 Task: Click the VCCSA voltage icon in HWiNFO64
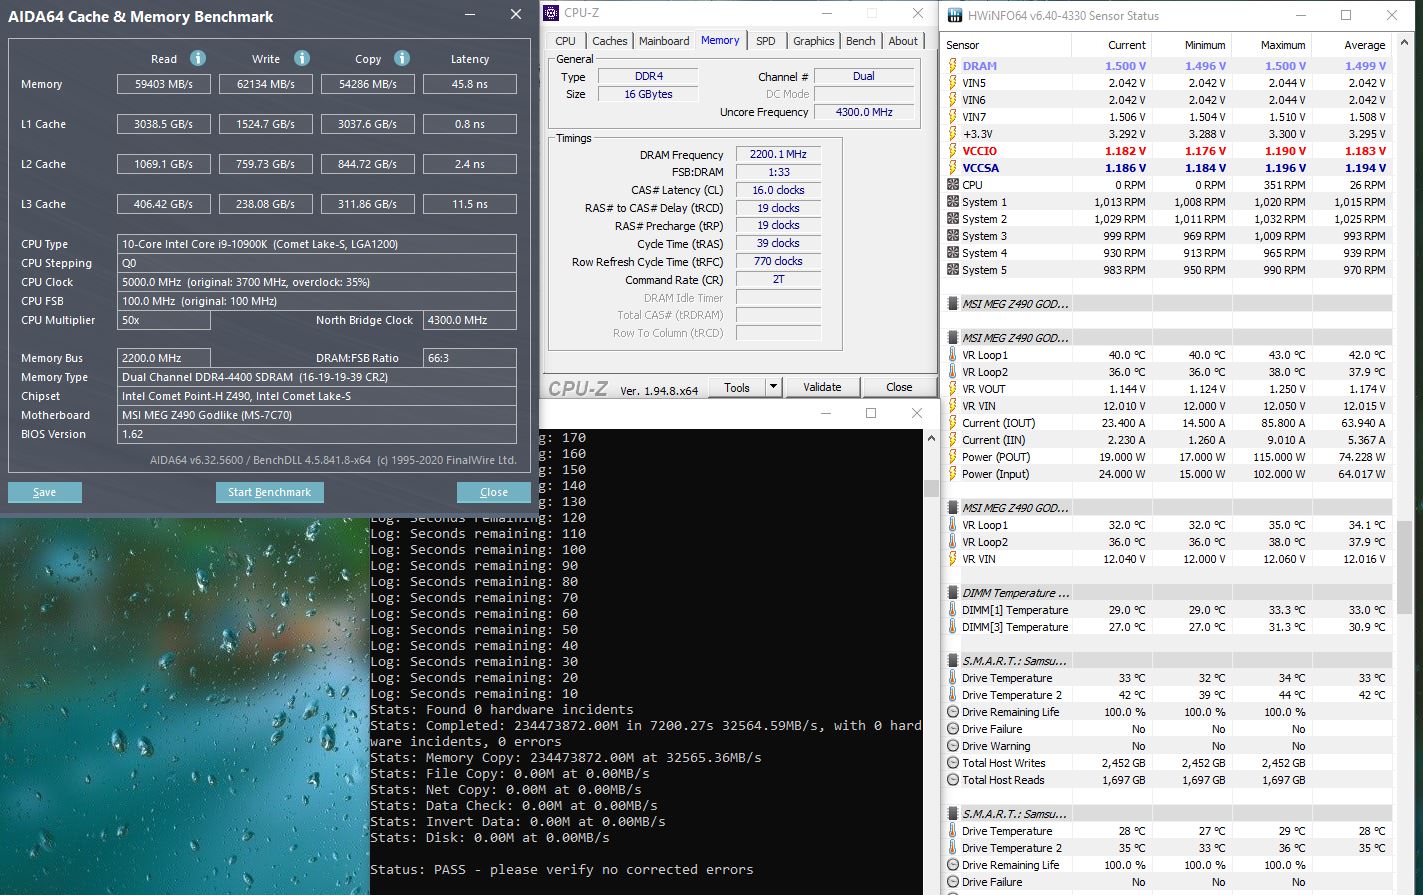953,168
